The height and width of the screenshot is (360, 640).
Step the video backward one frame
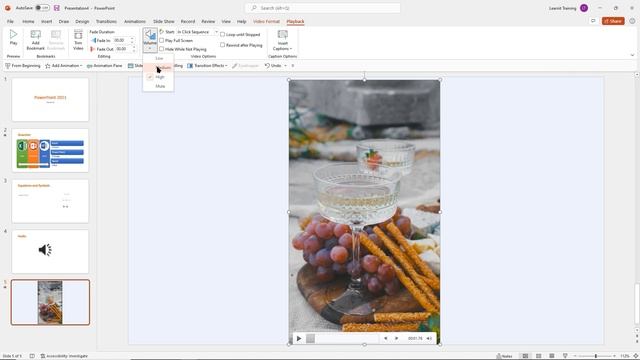click(x=385, y=338)
